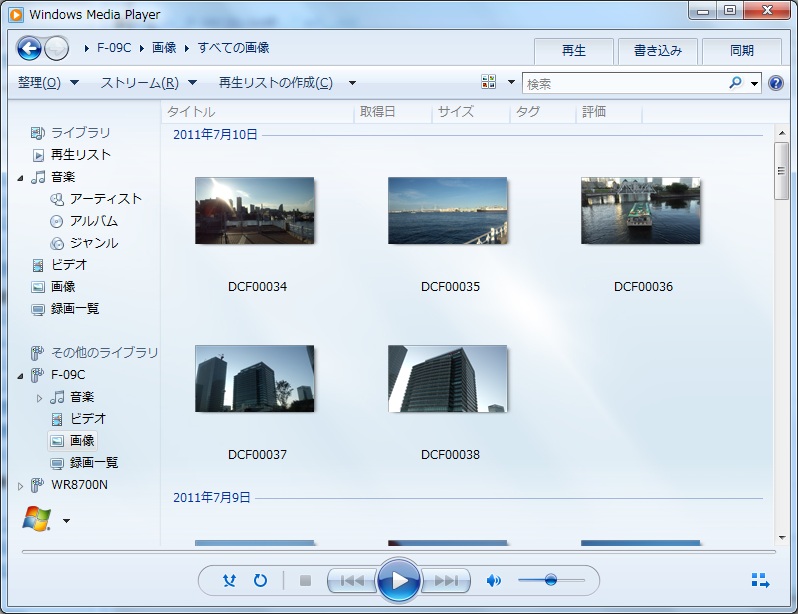Select 画像 under F-09C

click(72, 440)
